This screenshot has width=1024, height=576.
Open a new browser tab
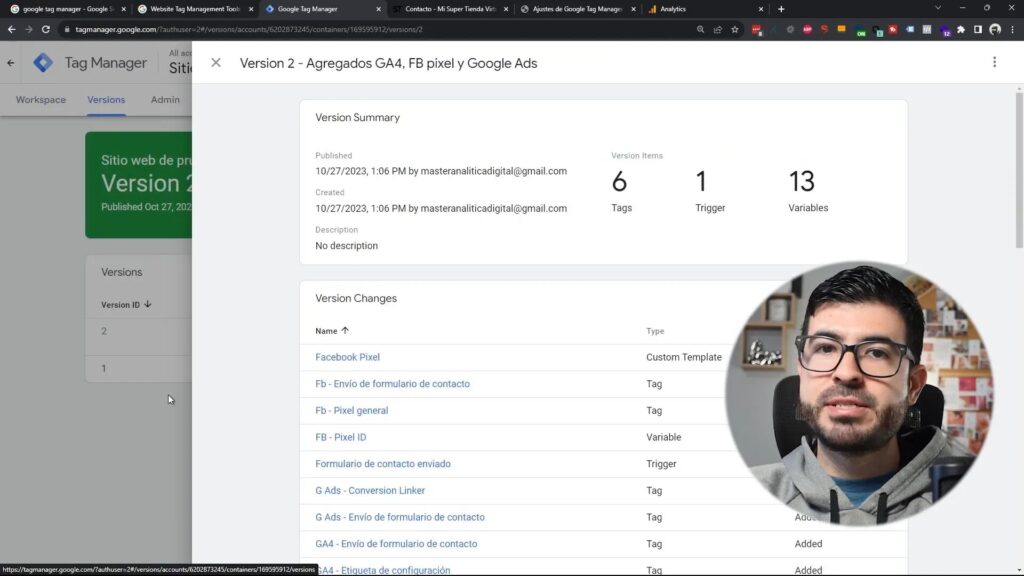[x=781, y=9]
